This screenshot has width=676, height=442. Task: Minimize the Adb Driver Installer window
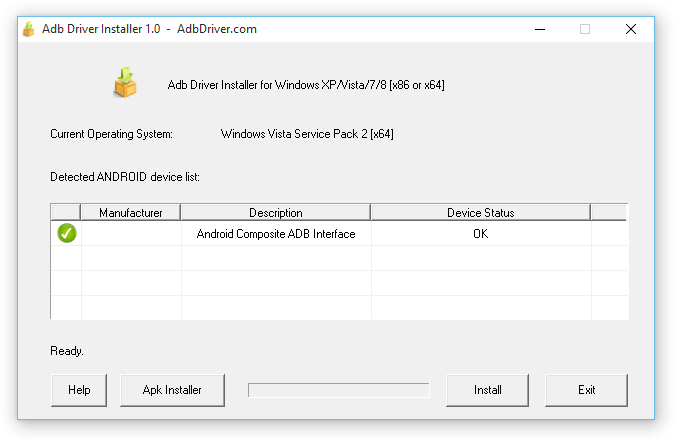(539, 29)
